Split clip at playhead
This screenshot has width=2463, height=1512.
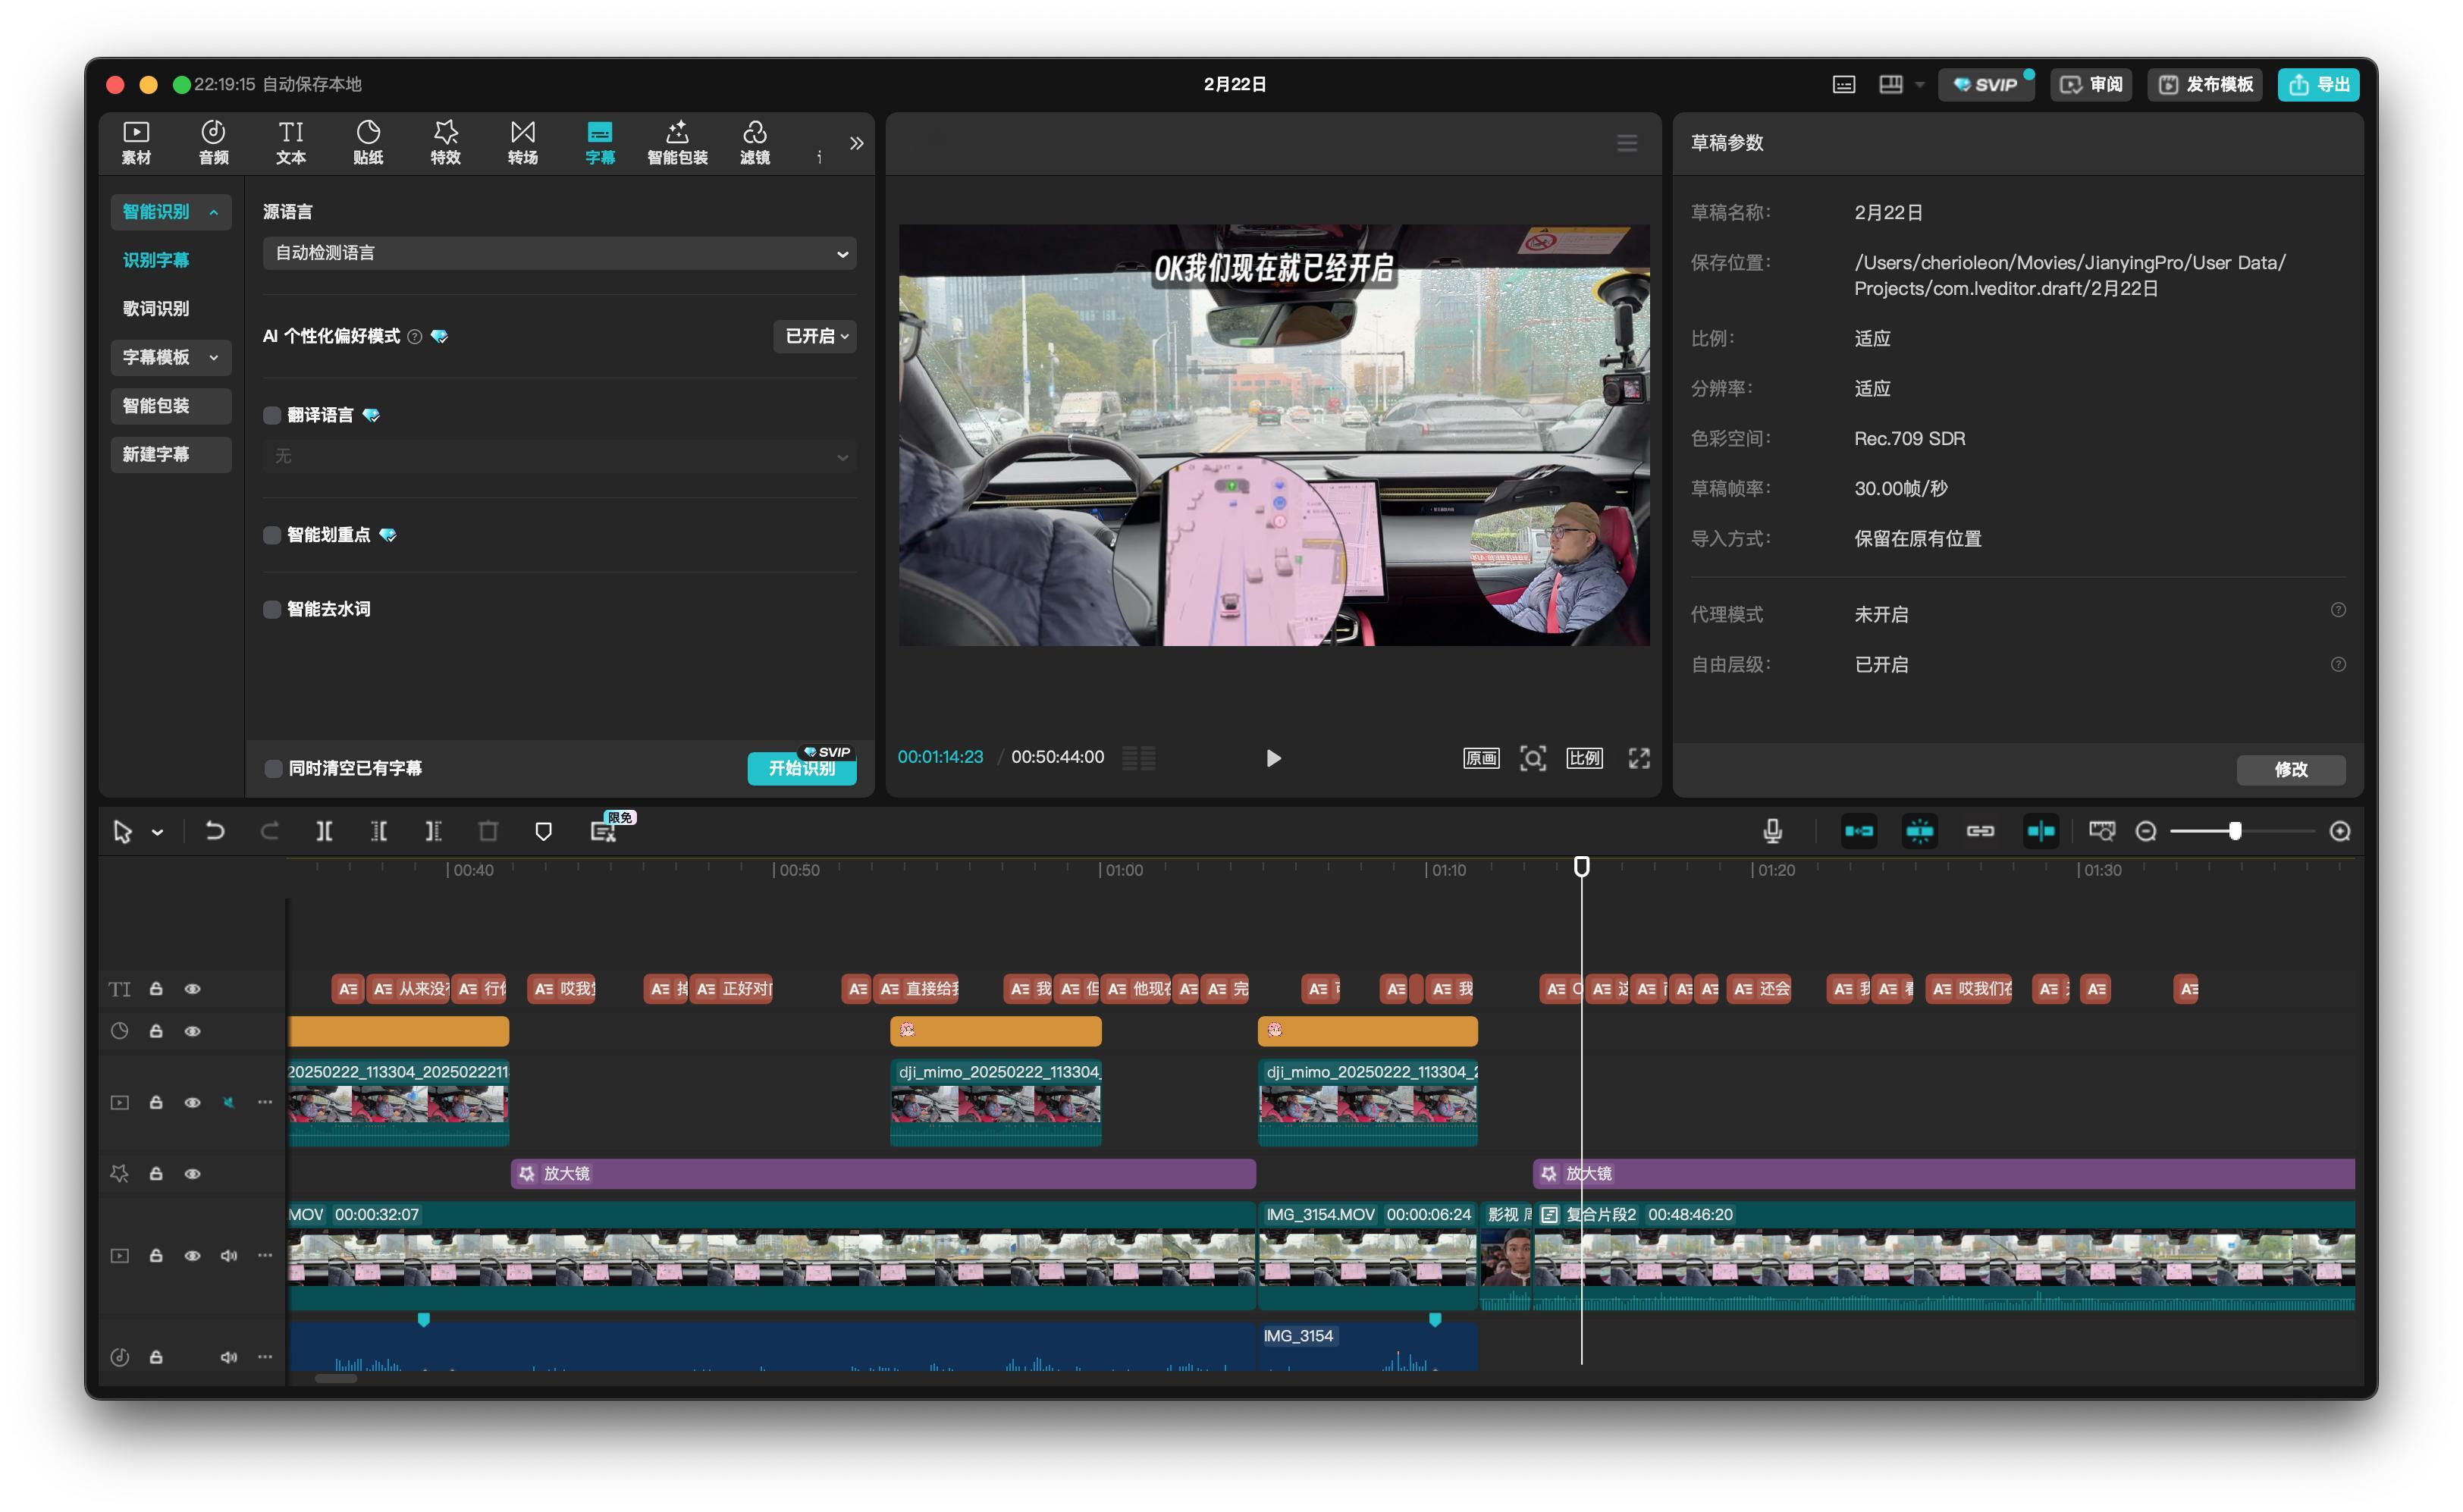[x=324, y=831]
